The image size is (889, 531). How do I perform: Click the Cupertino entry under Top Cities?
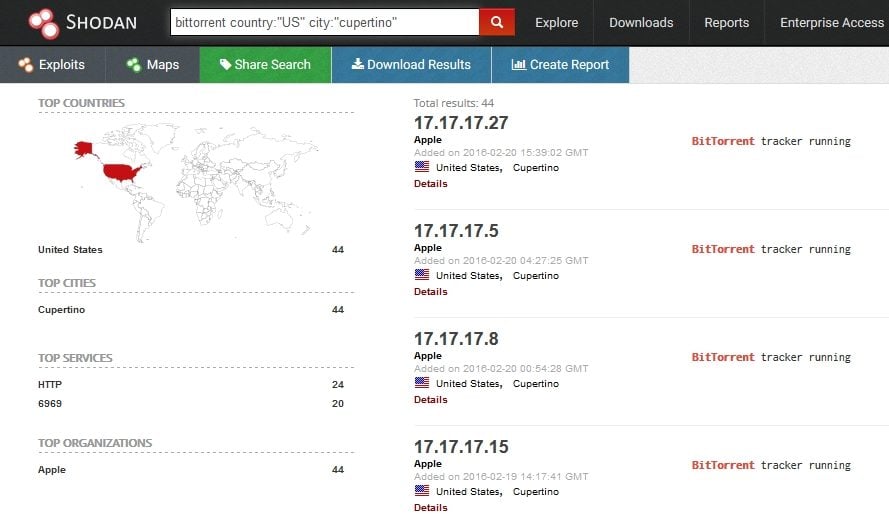click(x=61, y=309)
